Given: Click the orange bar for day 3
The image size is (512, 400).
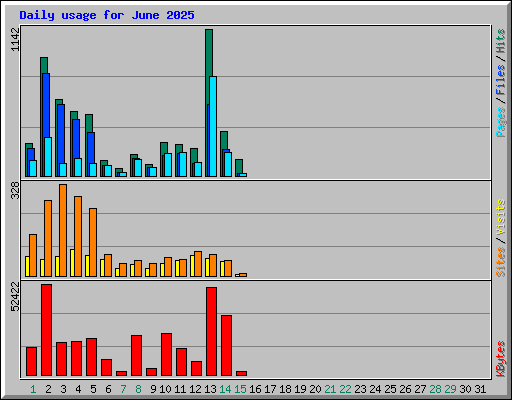Looking at the screenshot, I should pyautogui.click(x=63, y=230).
